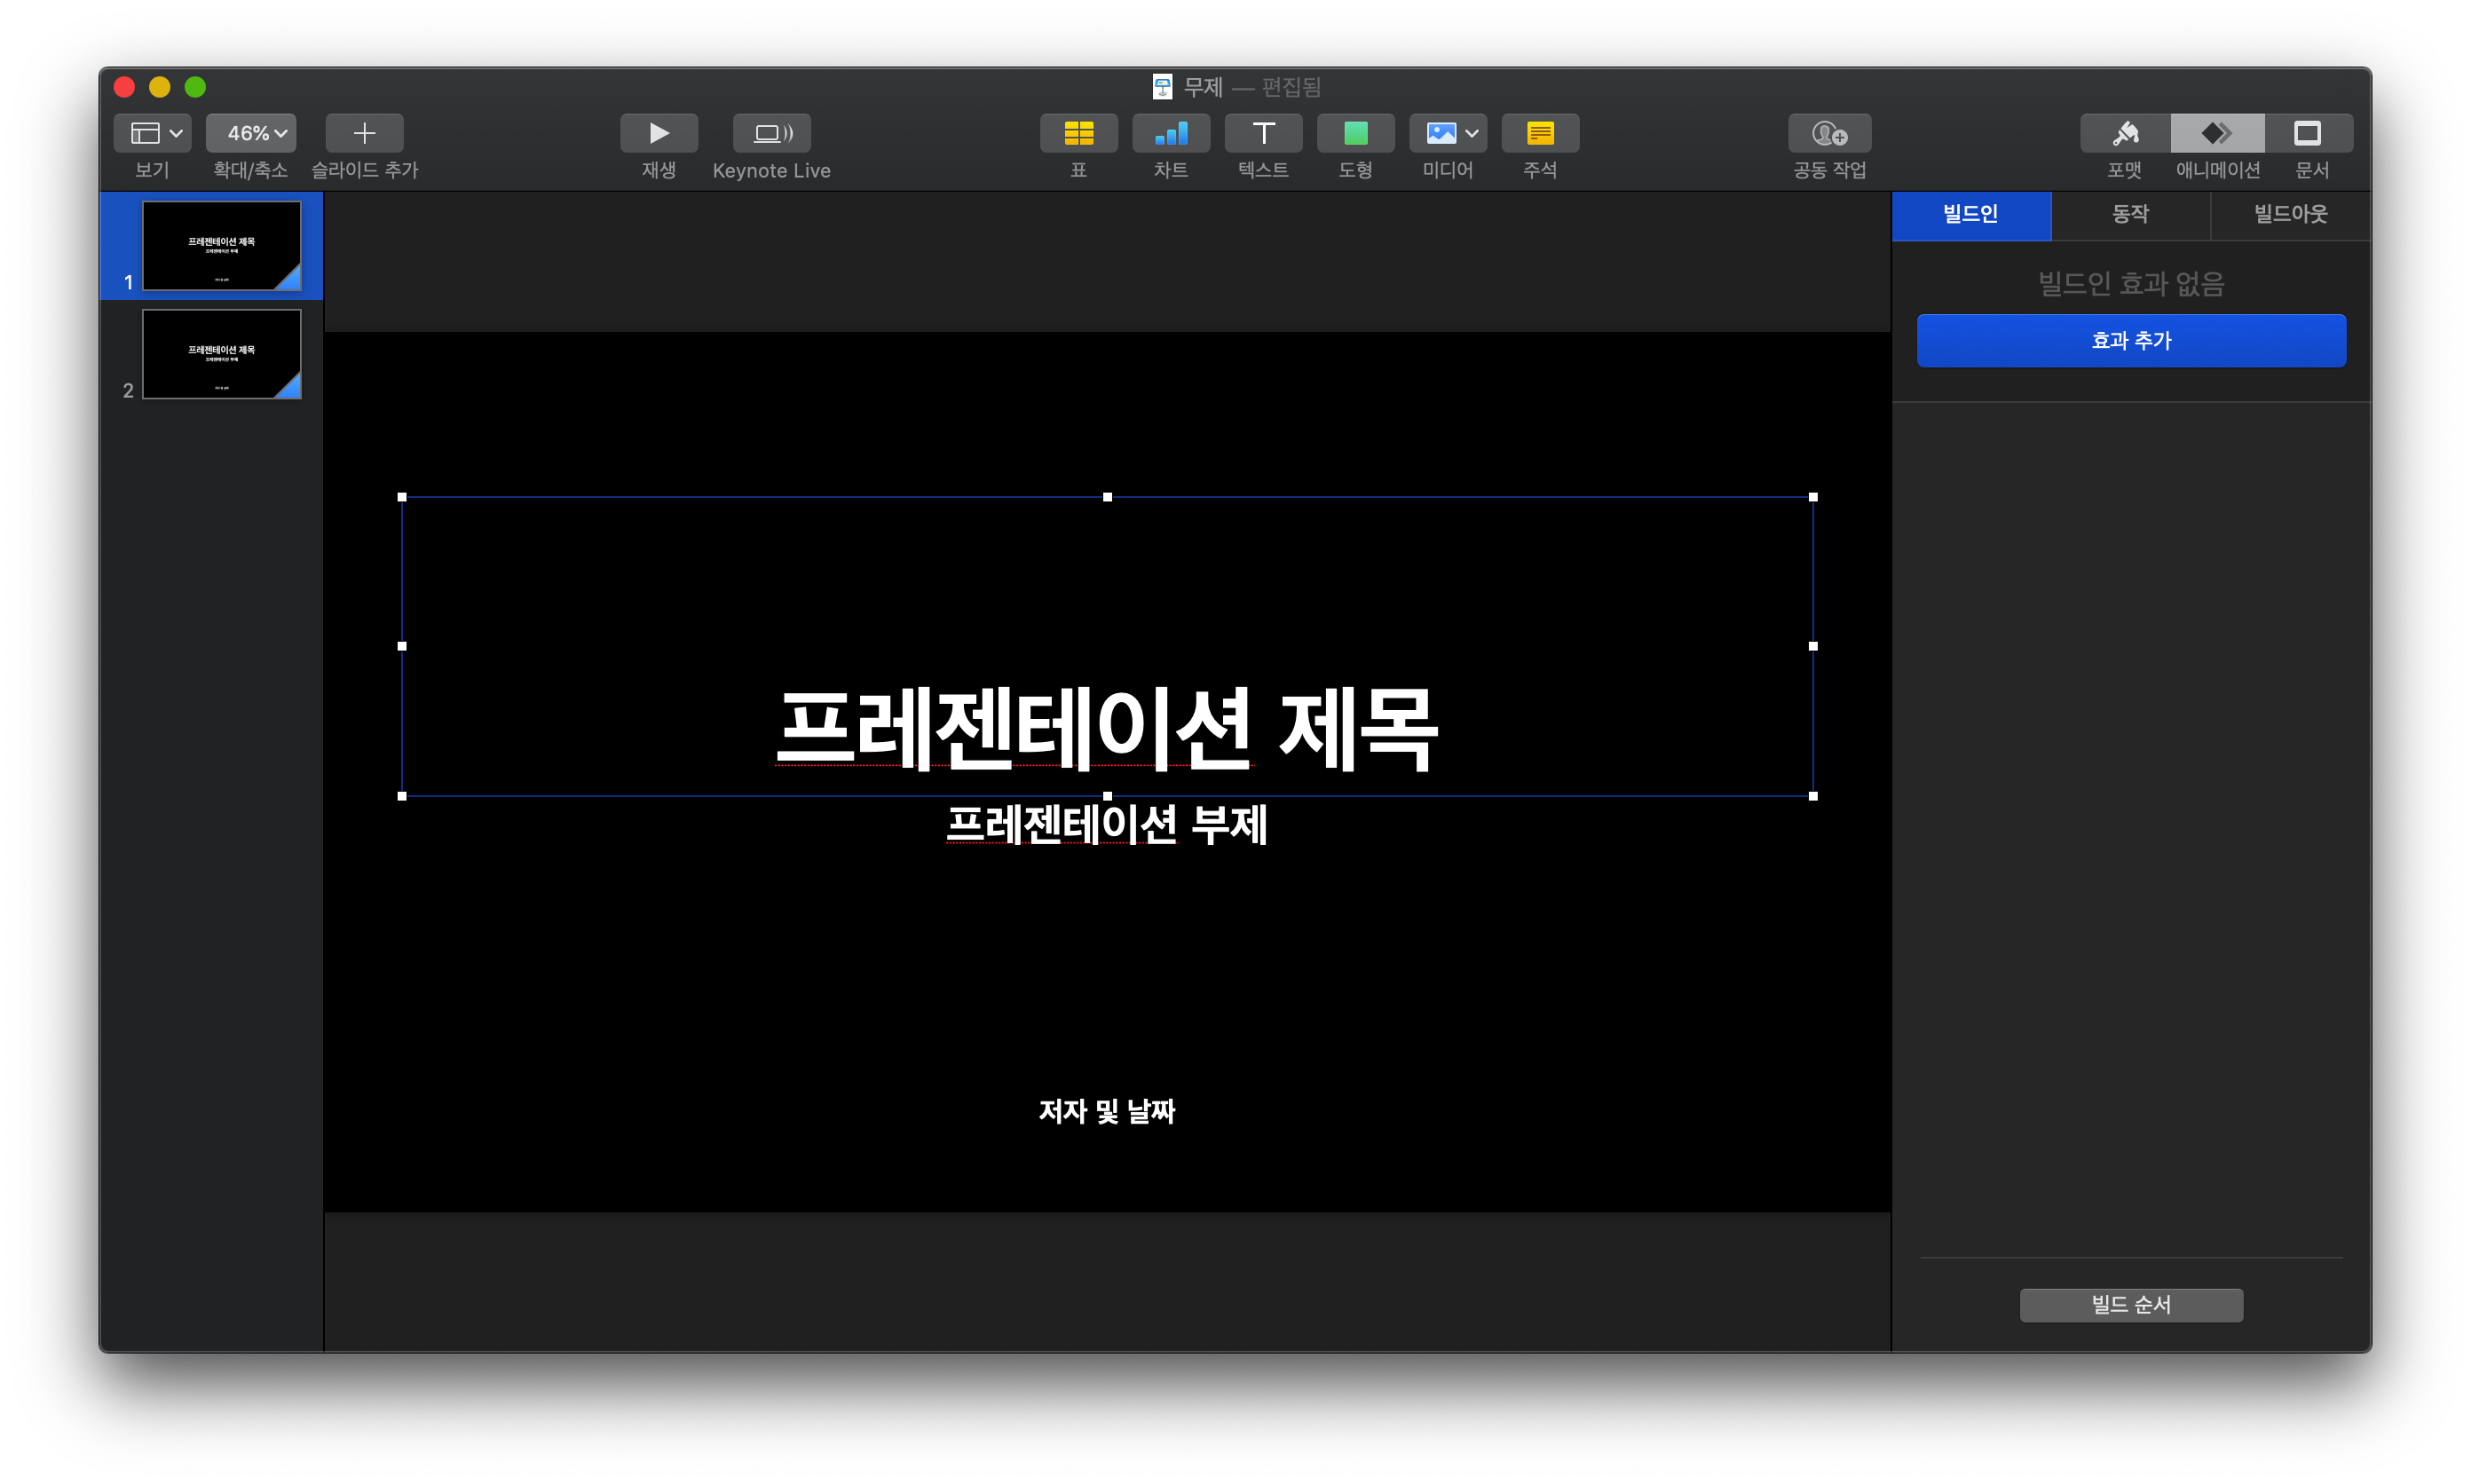This screenshot has width=2471, height=1484.
Task: Open the View (보기) dropdown menu
Action: (153, 133)
